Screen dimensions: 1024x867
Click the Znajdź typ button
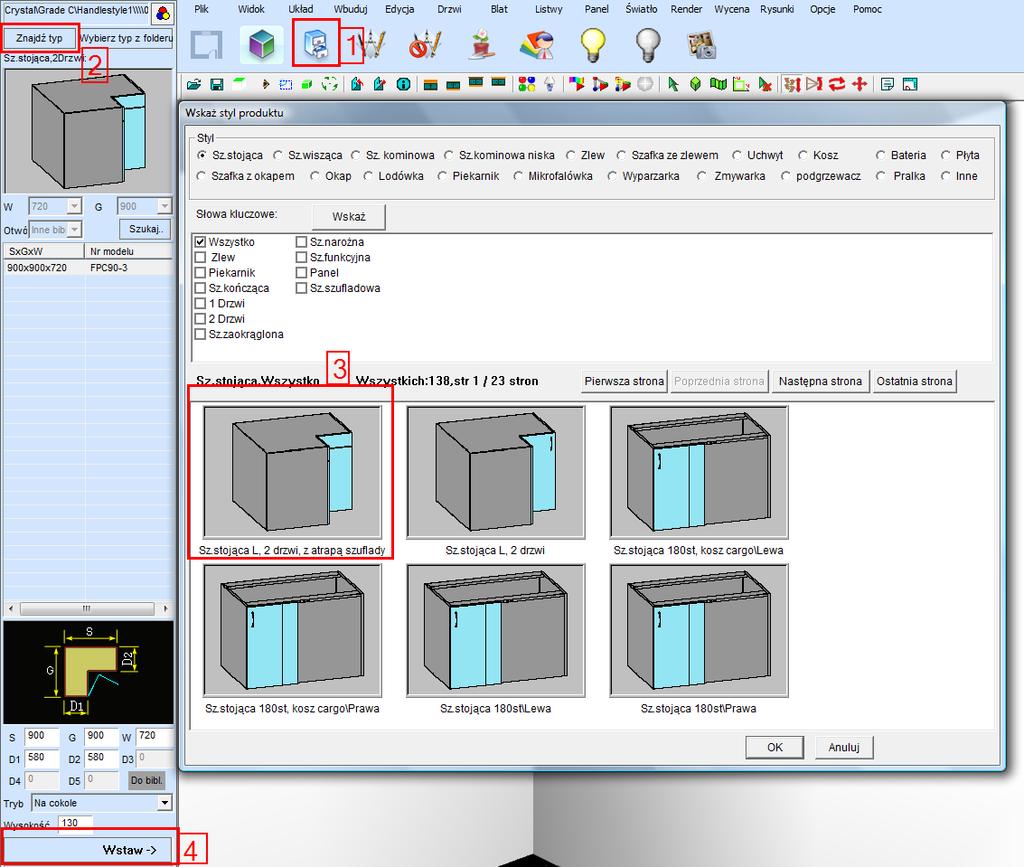pyautogui.click(x=39, y=38)
